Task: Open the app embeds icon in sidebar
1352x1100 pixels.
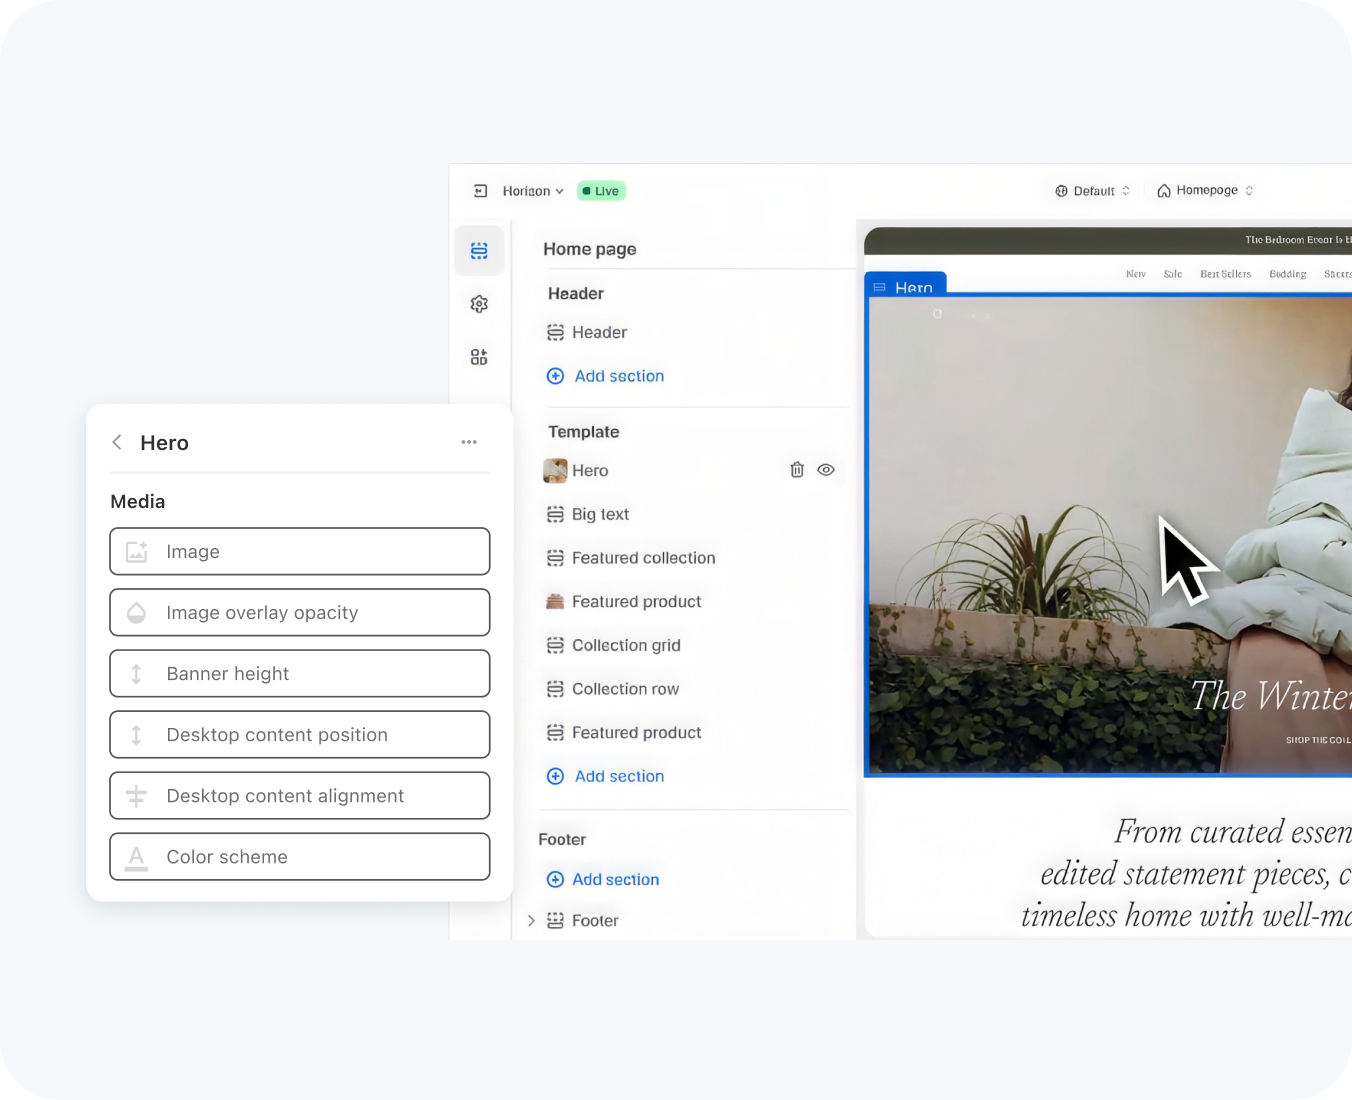Action: tap(479, 357)
